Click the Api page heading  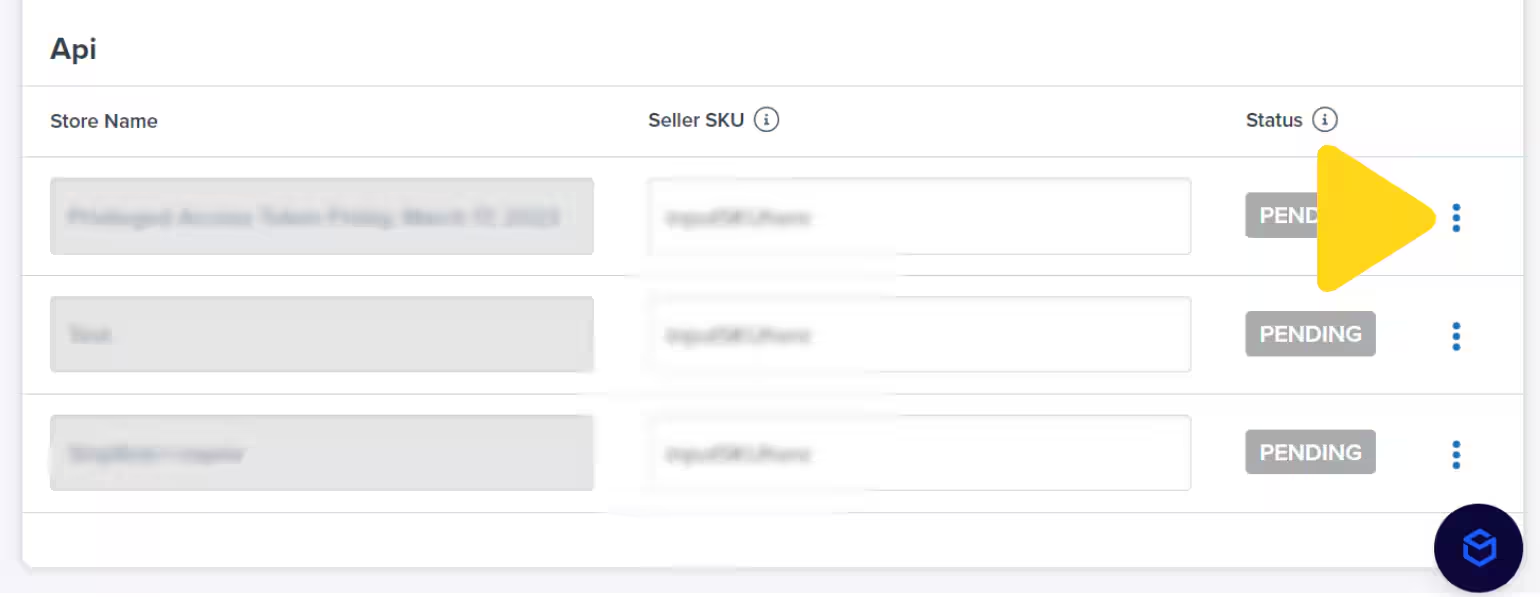coord(72,48)
